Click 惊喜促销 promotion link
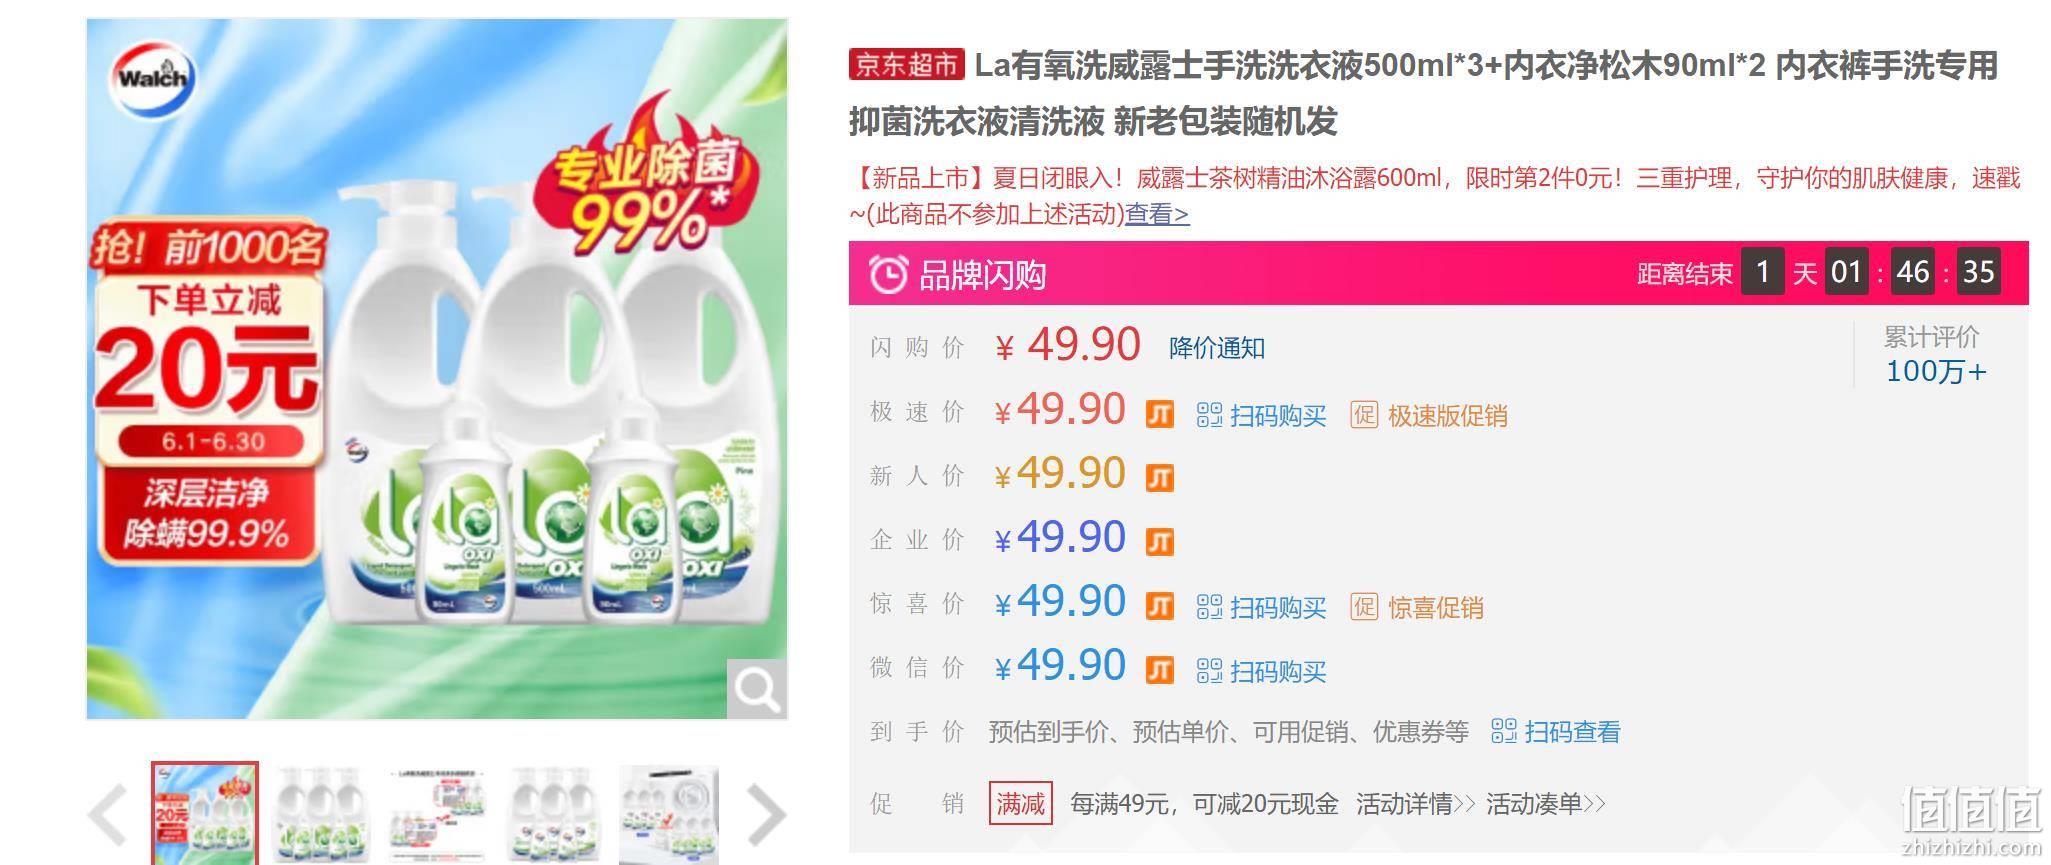The height and width of the screenshot is (865, 2051). [1436, 607]
